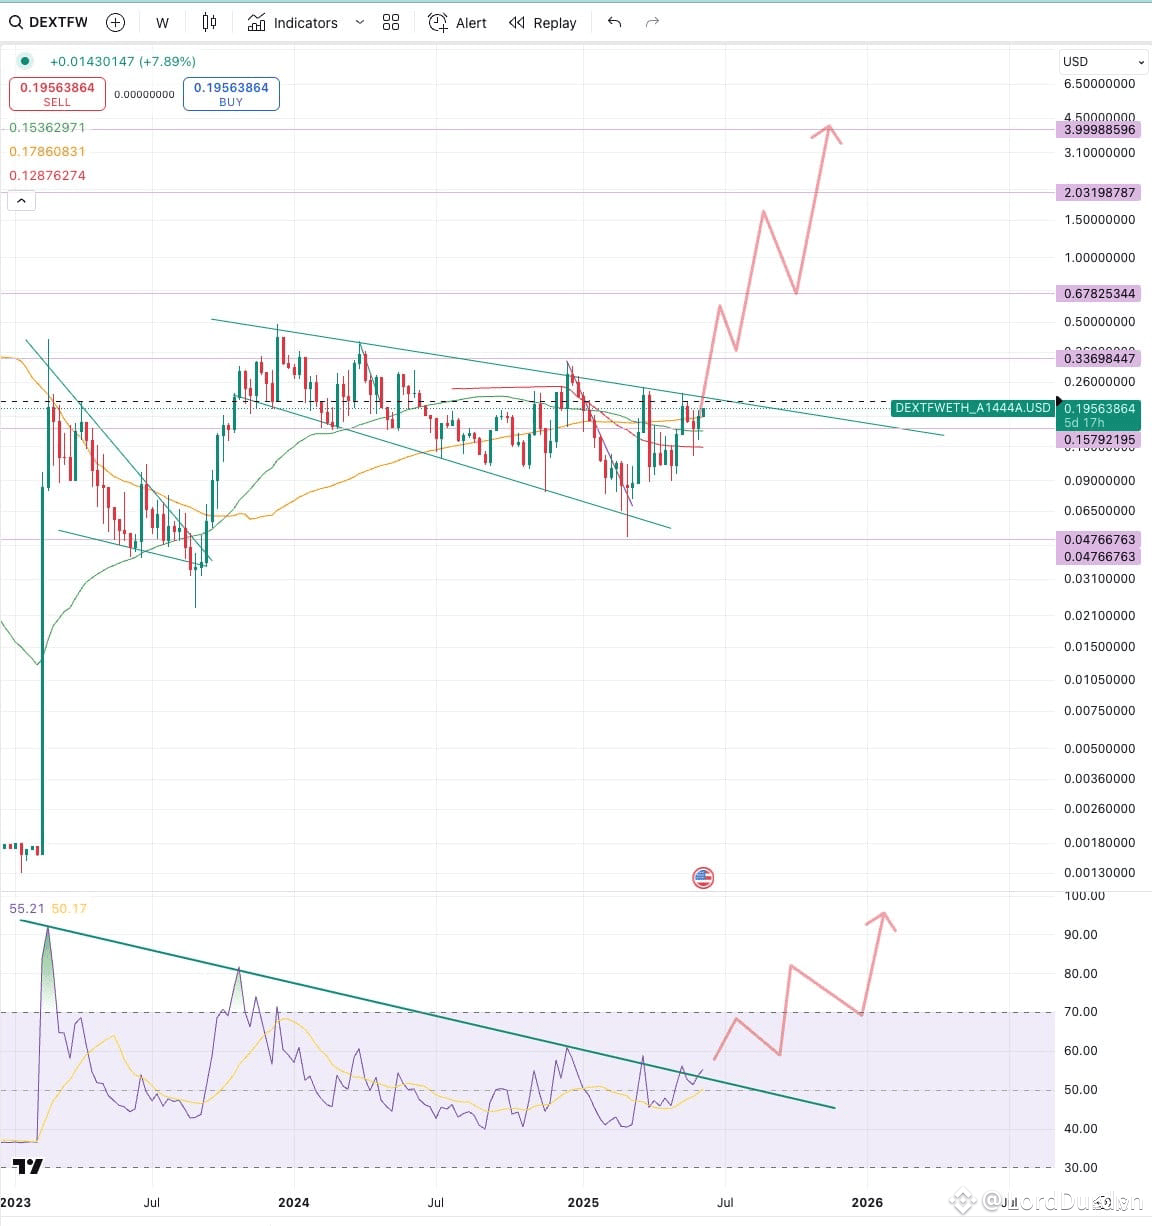Create a new Alert

[x=457, y=22]
